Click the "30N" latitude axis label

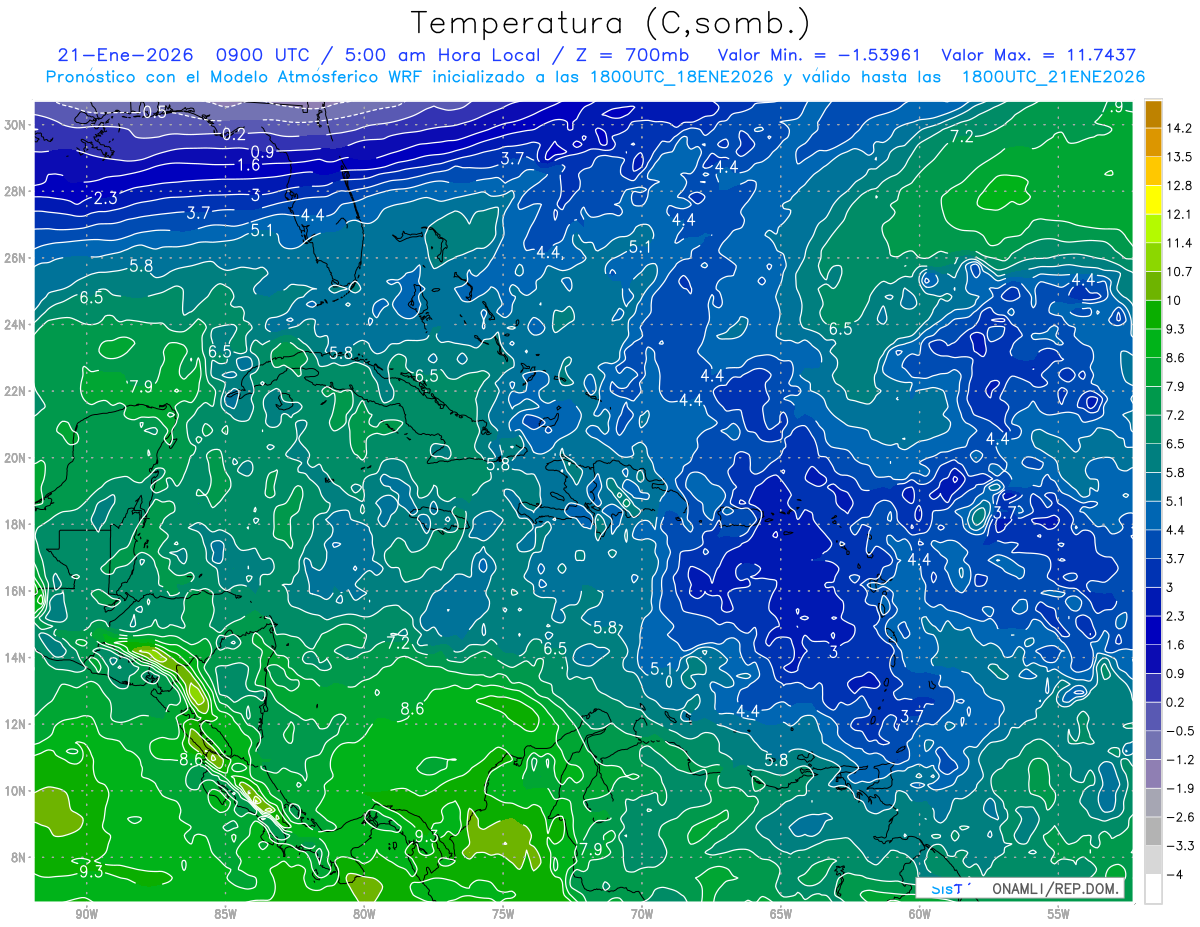(17, 125)
